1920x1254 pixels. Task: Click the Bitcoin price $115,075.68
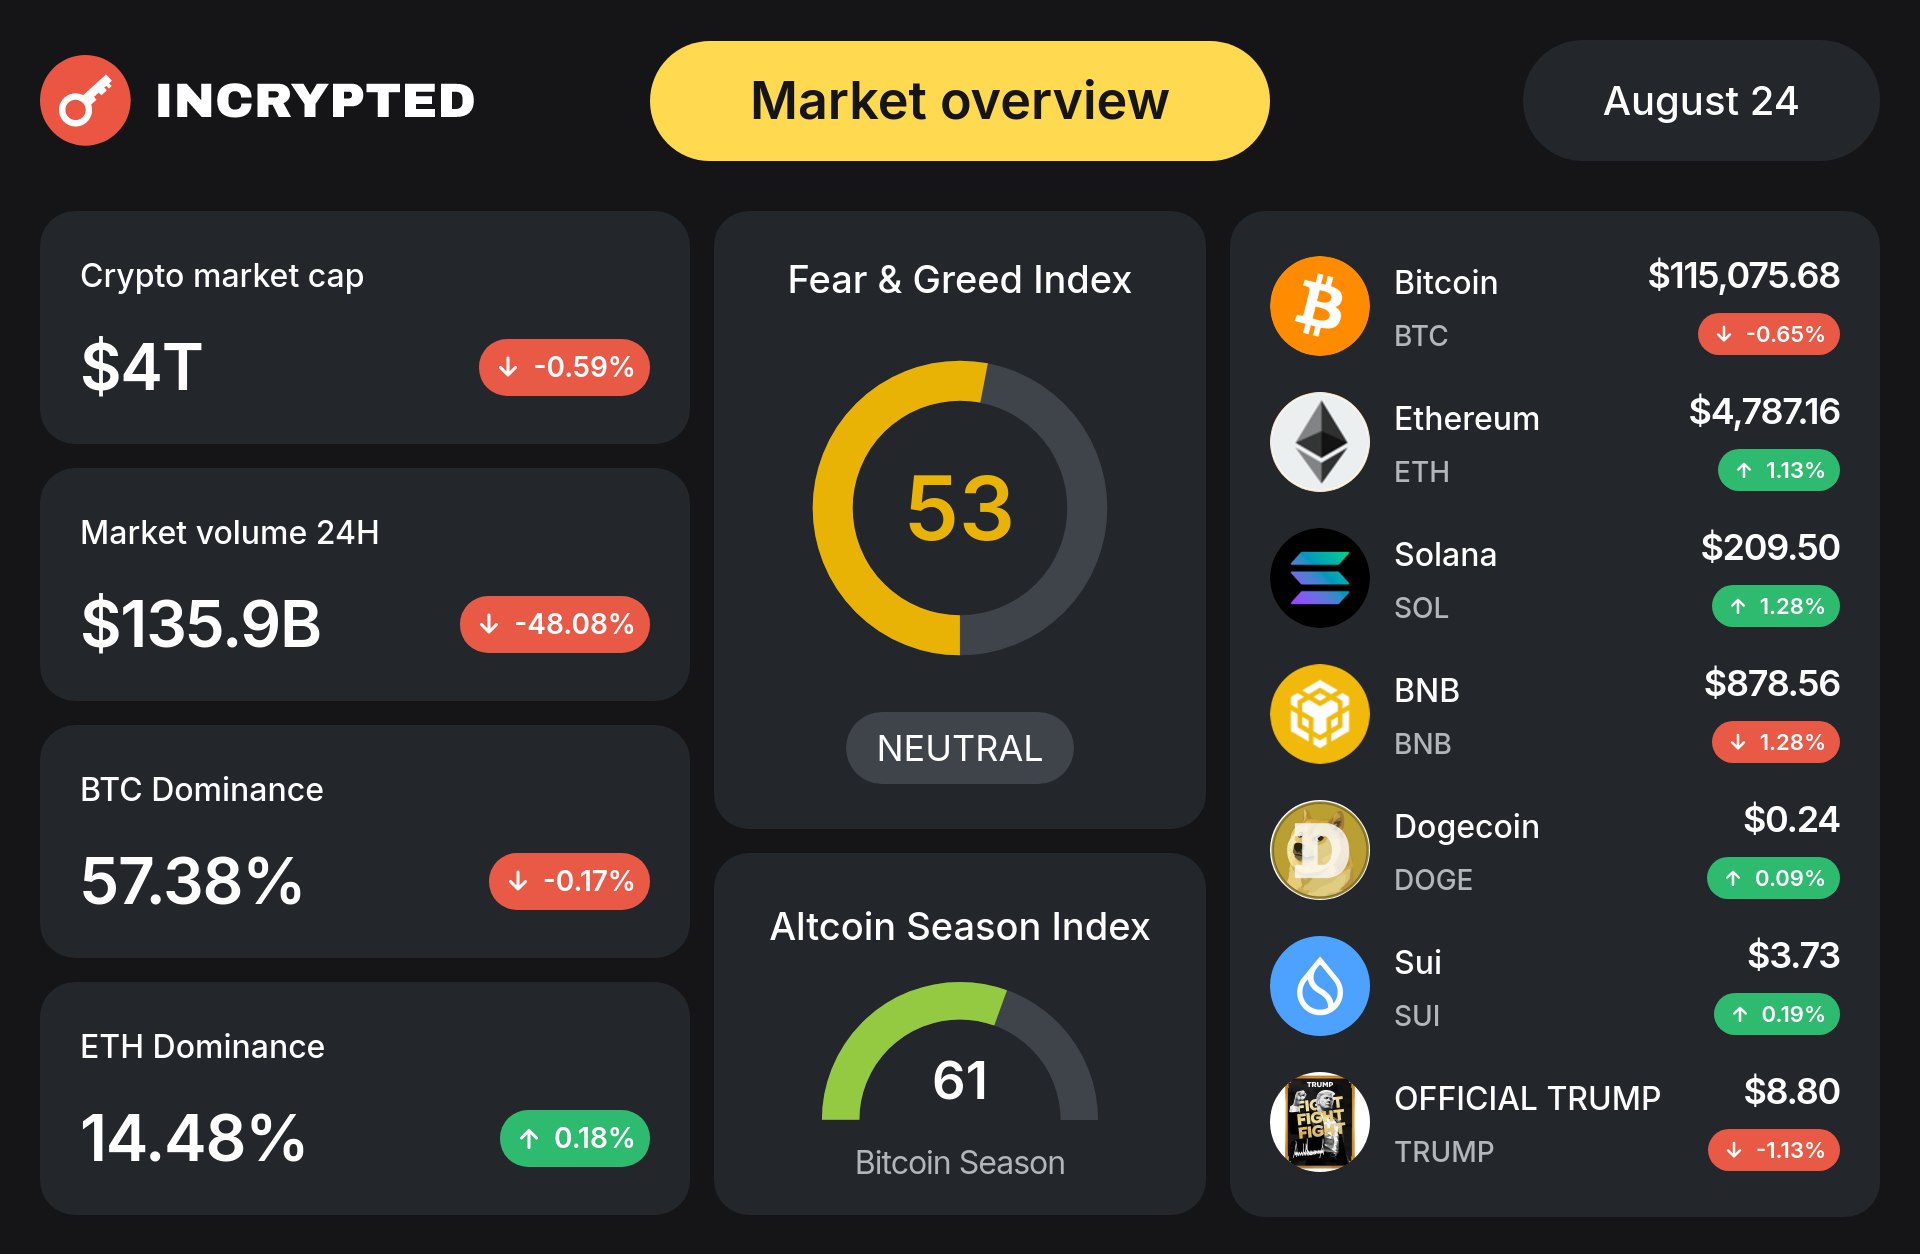[x=1744, y=275]
